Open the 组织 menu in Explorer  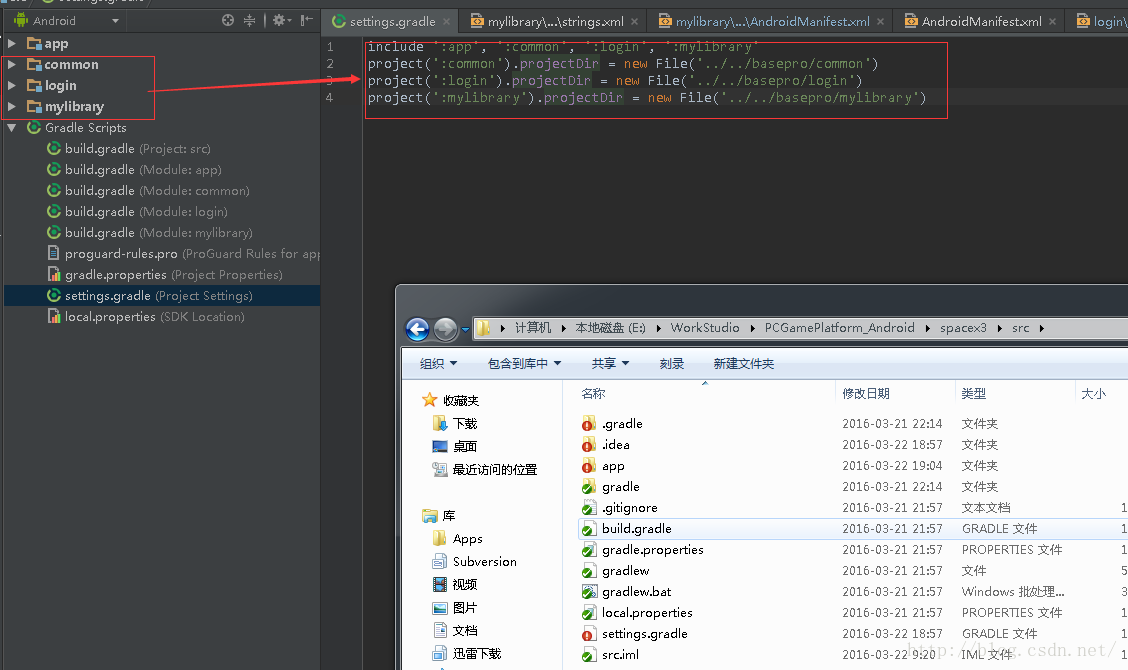coord(438,363)
